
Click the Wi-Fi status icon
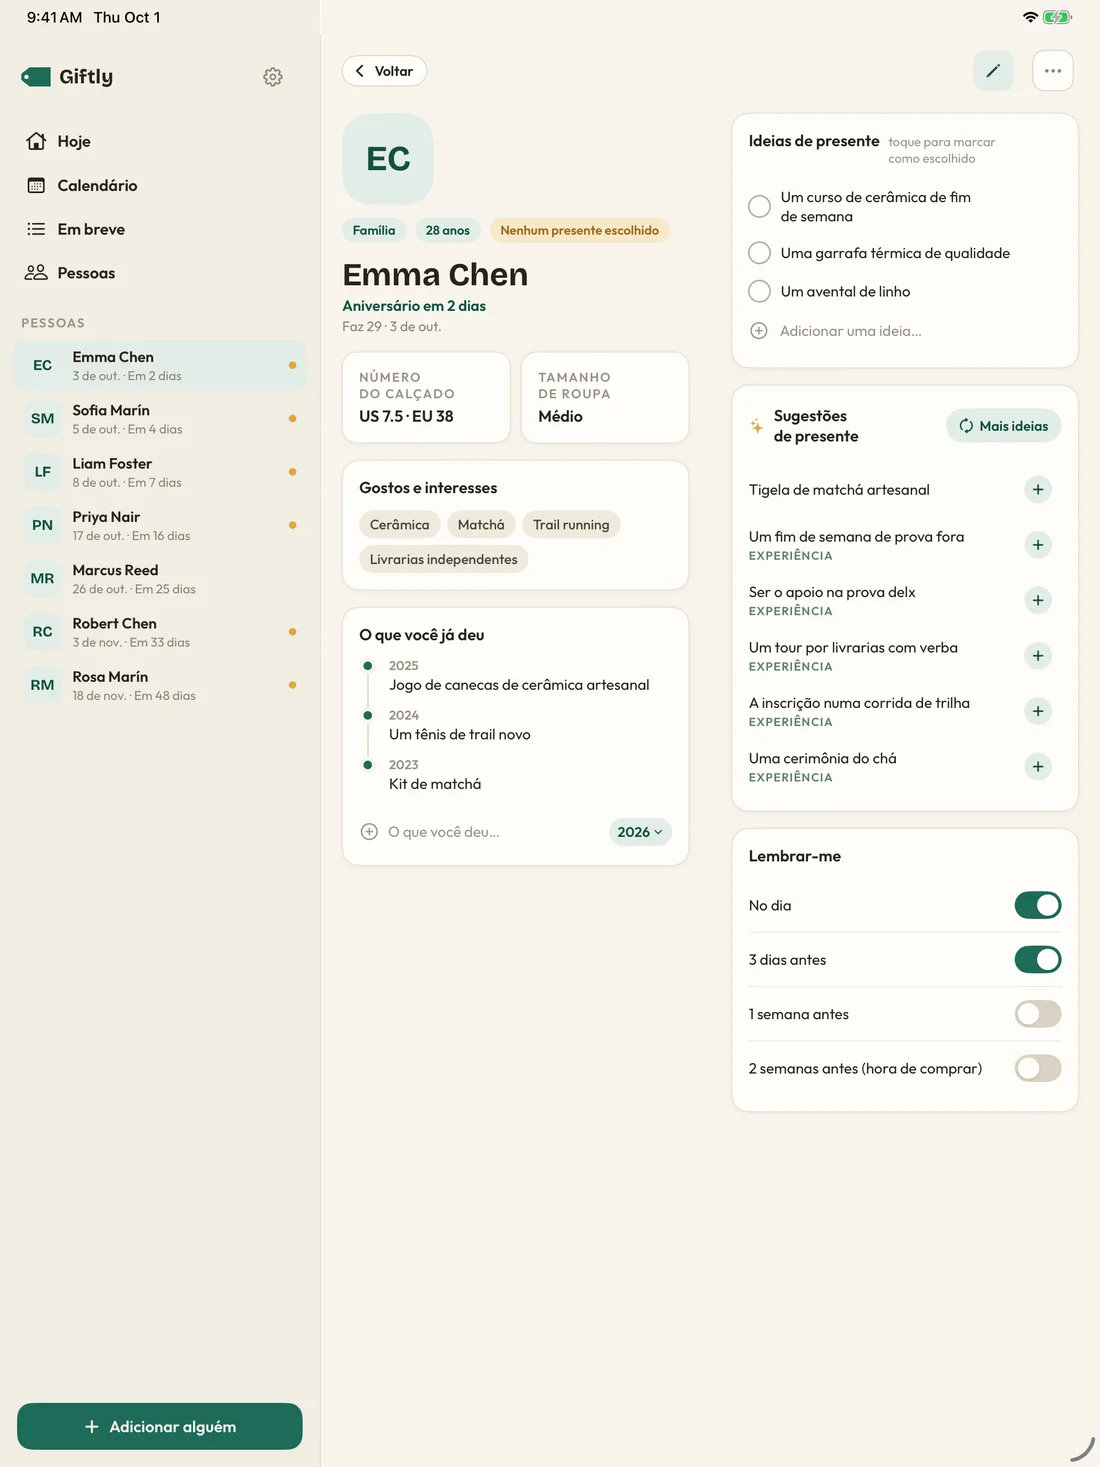pyautogui.click(x=1030, y=17)
